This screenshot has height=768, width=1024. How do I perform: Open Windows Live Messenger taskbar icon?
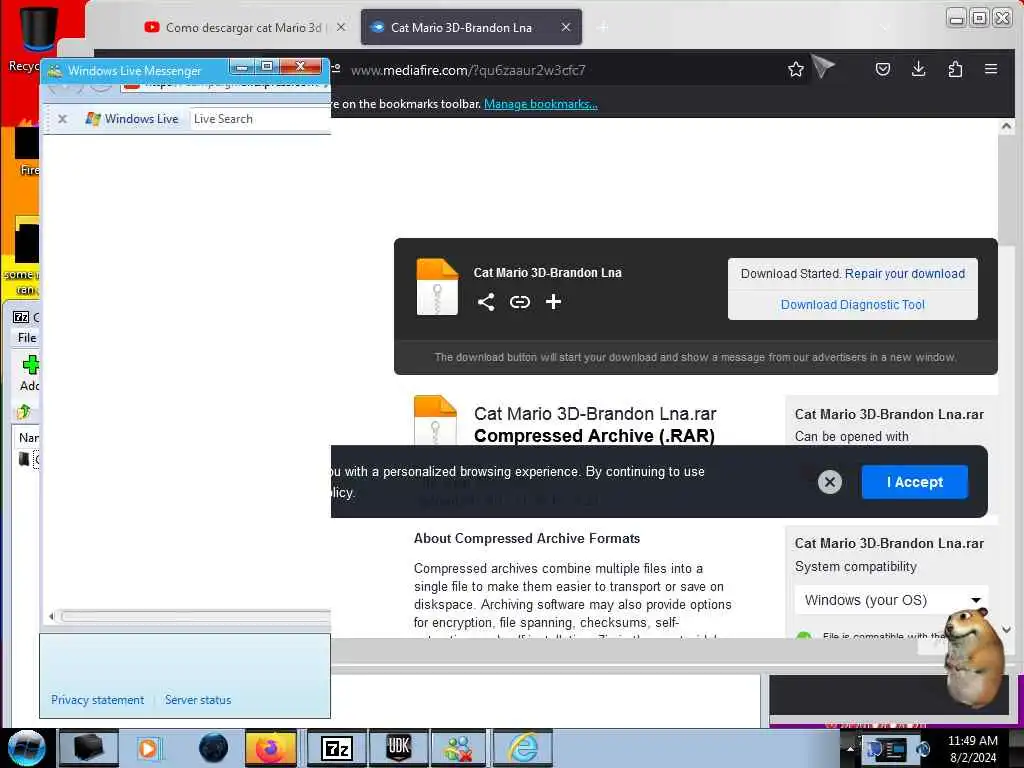click(459, 748)
